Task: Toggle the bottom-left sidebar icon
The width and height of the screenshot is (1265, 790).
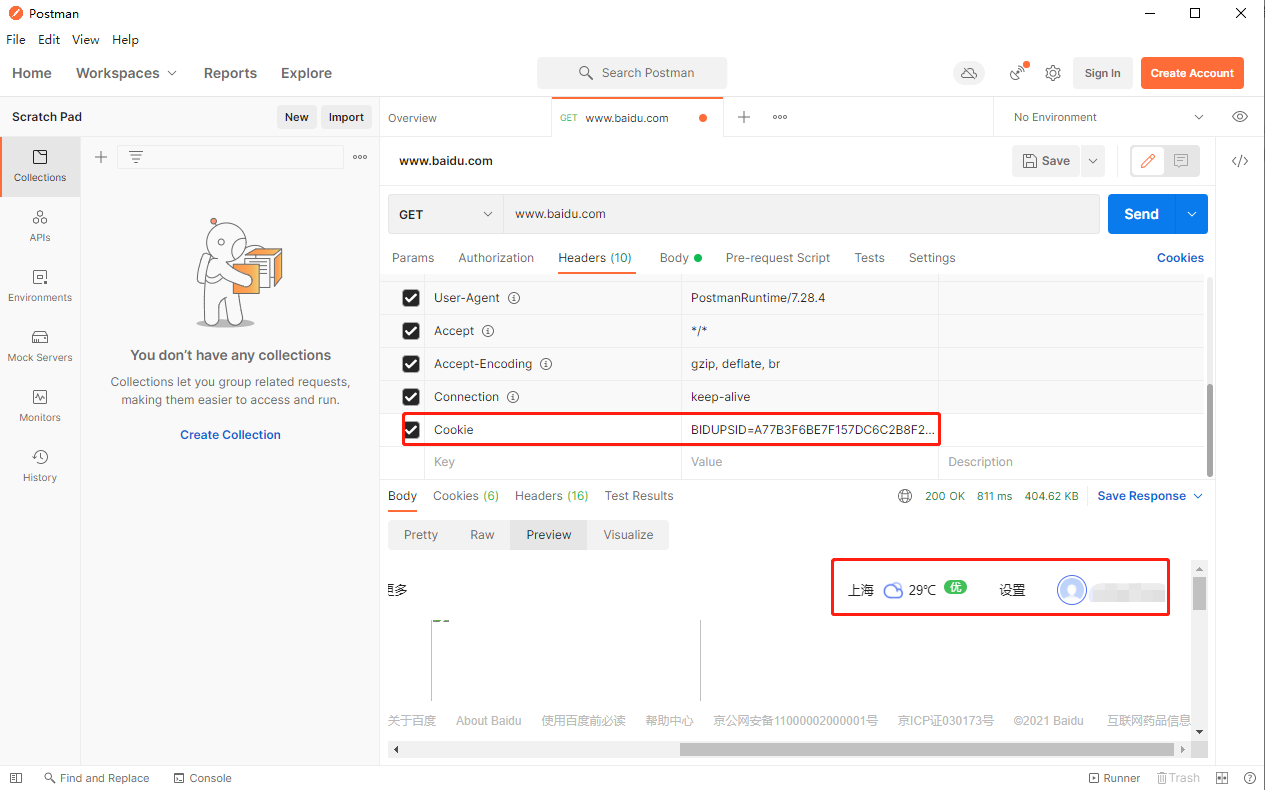Action: pos(15,778)
